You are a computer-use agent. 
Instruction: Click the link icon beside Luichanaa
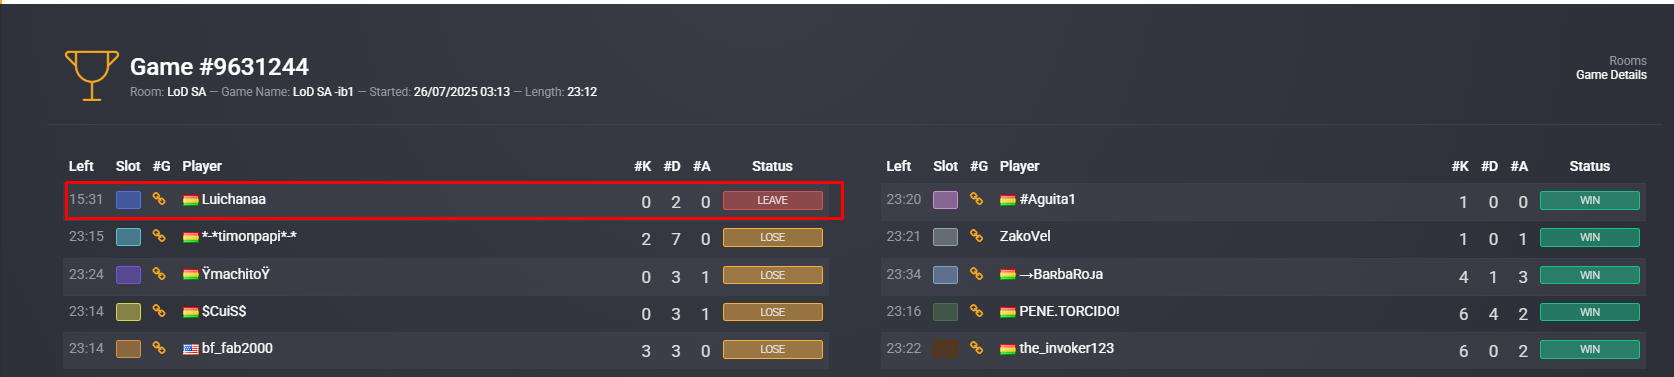(159, 199)
